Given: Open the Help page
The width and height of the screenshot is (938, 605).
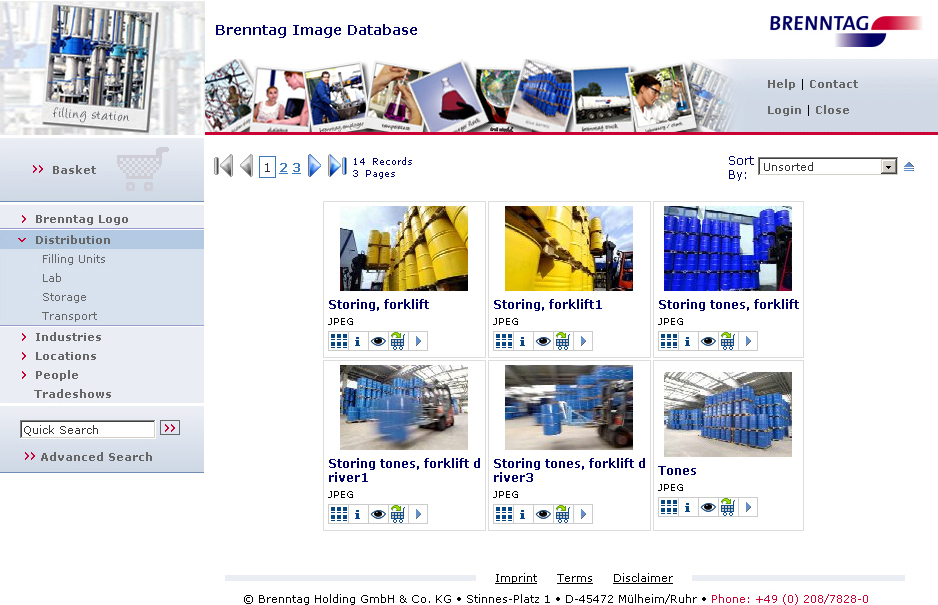Looking at the screenshot, I should click(781, 84).
